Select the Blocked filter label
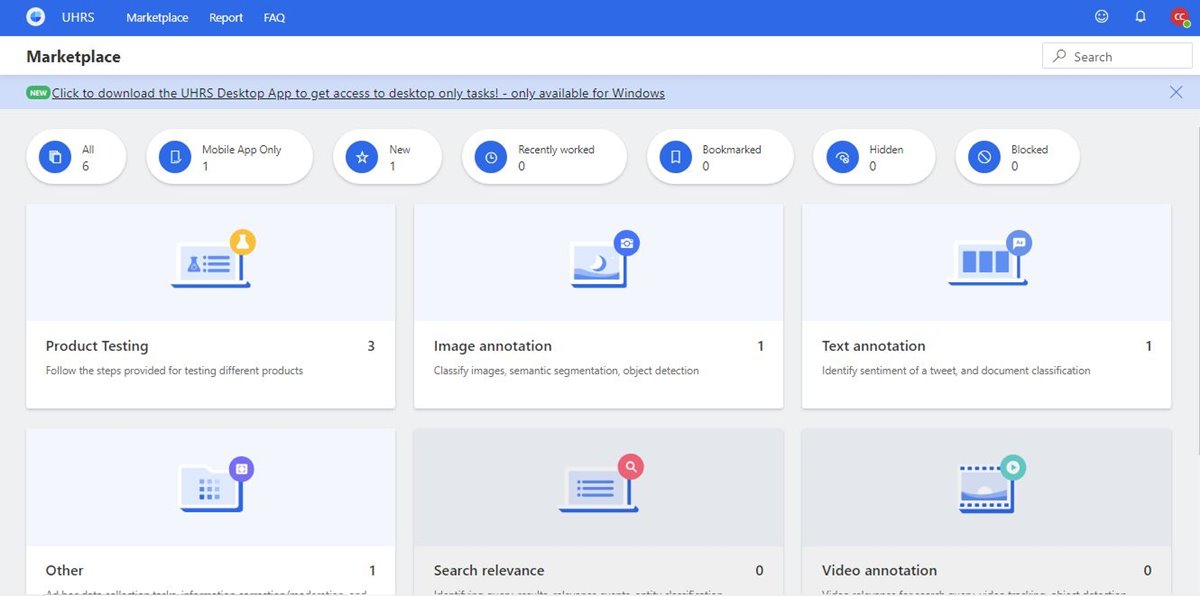This screenshot has width=1200, height=596. [1029, 150]
